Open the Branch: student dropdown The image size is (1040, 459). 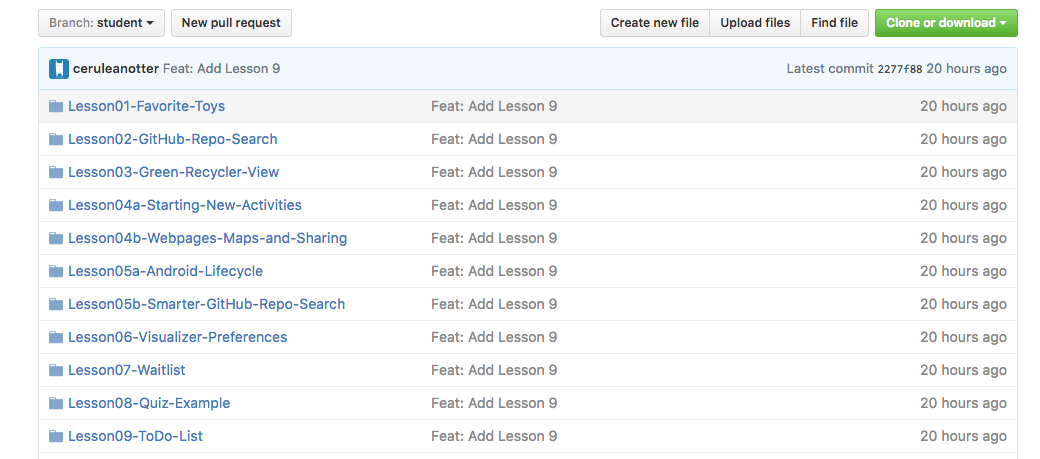(x=101, y=23)
